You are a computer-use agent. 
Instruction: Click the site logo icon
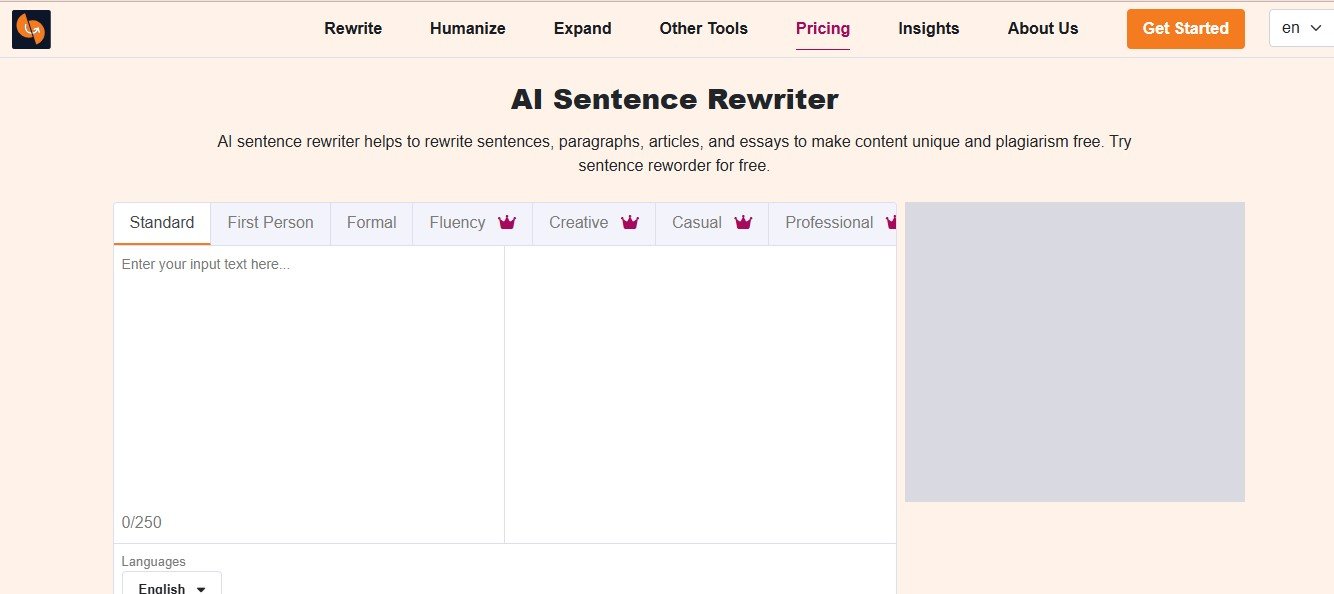point(31,30)
